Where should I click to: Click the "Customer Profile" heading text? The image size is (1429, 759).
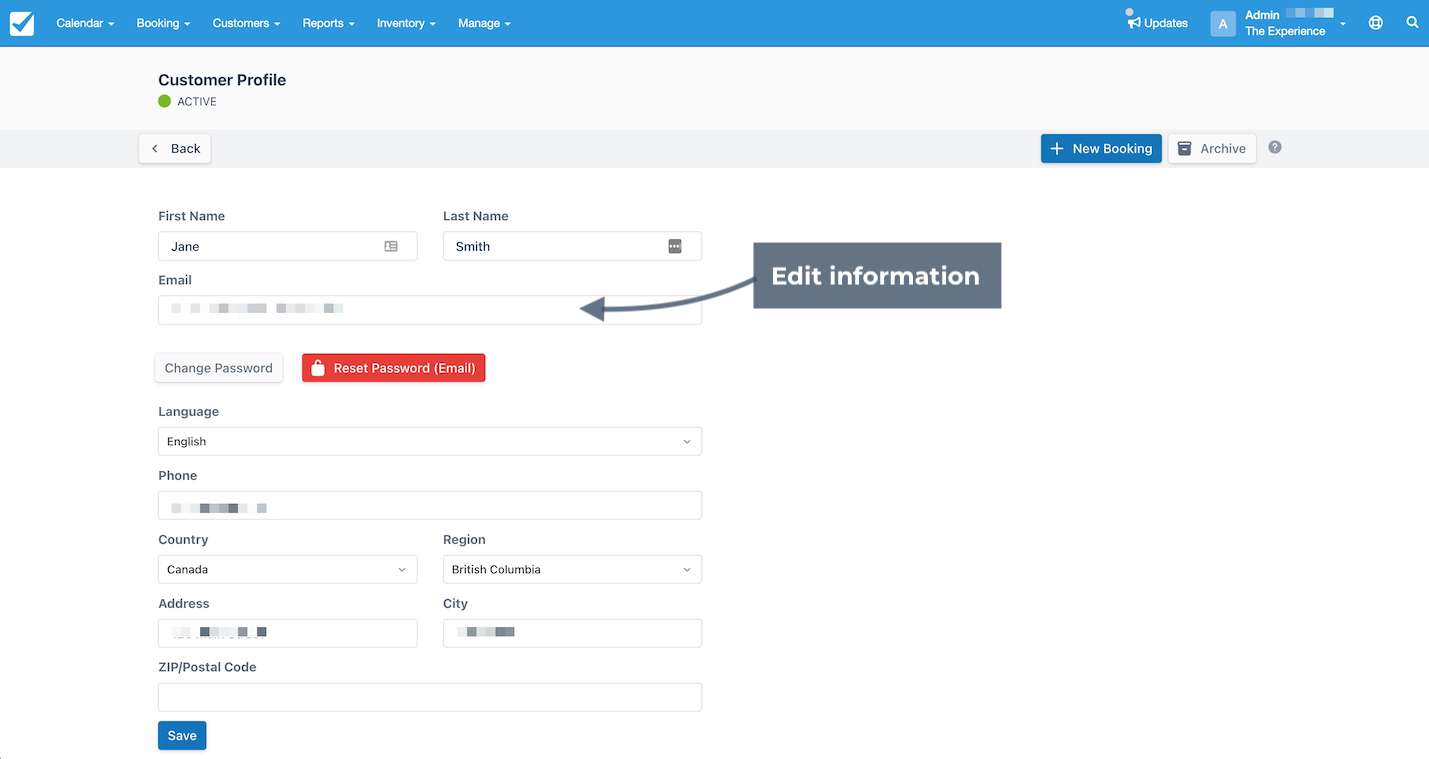pos(222,80)
